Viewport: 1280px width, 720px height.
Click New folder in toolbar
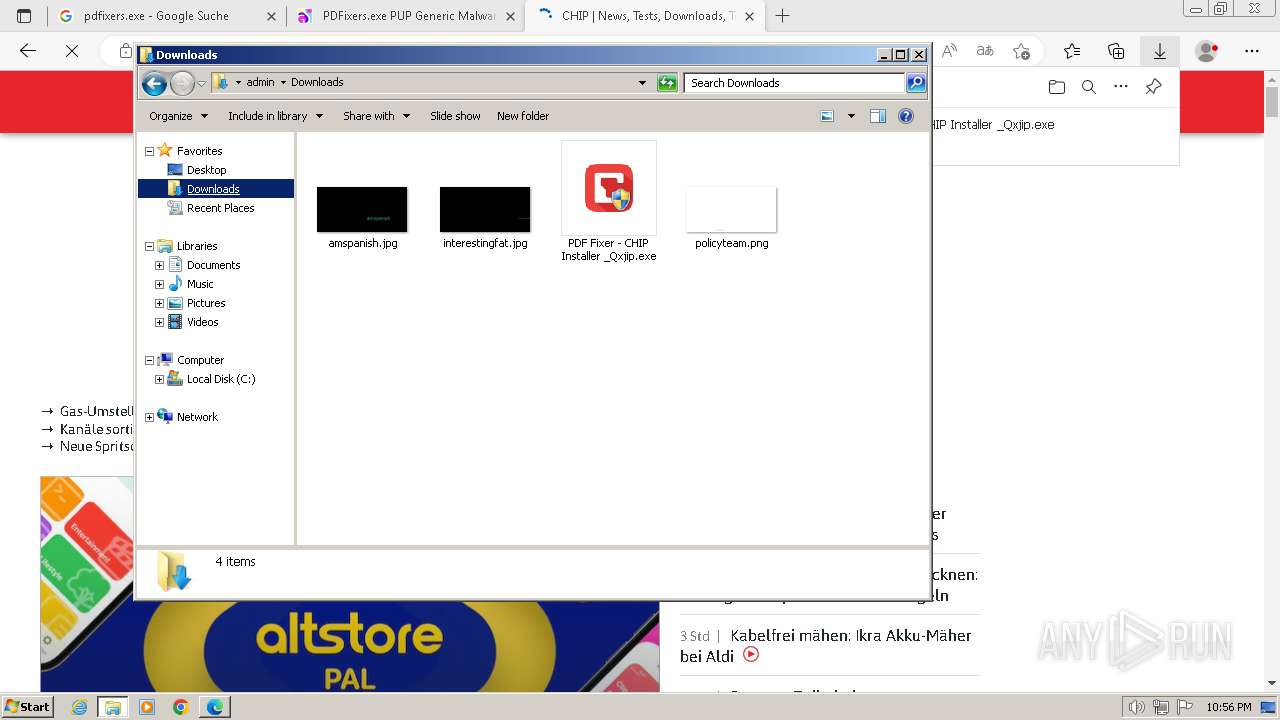[523, 116]
